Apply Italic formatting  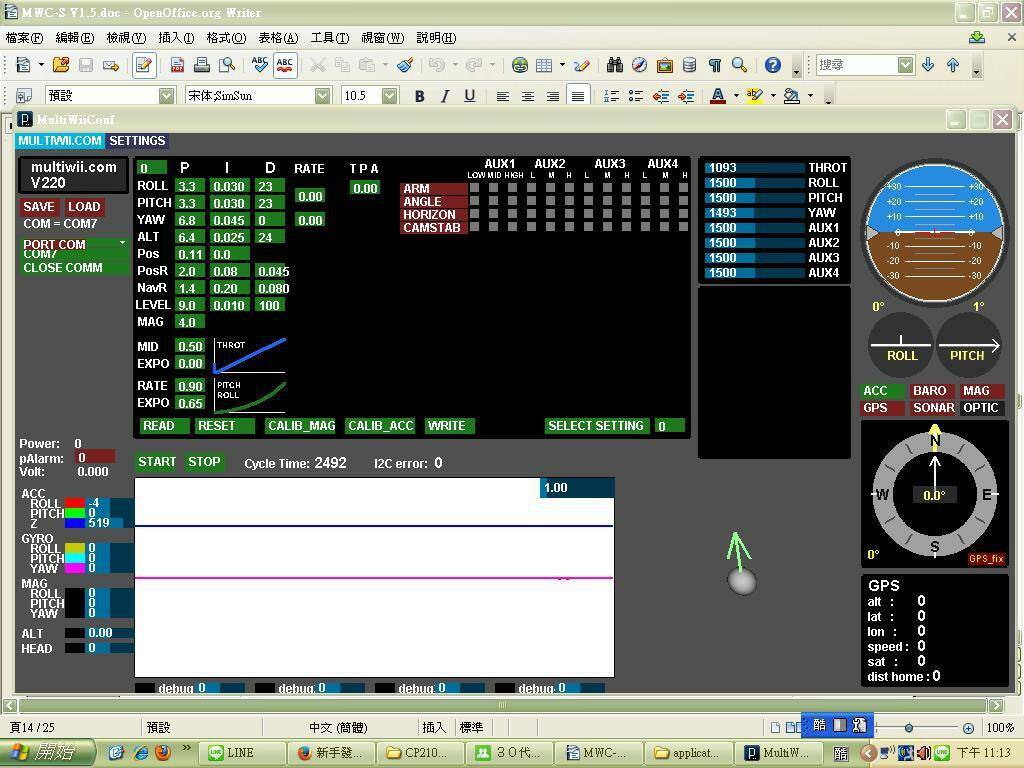[445, 96]
